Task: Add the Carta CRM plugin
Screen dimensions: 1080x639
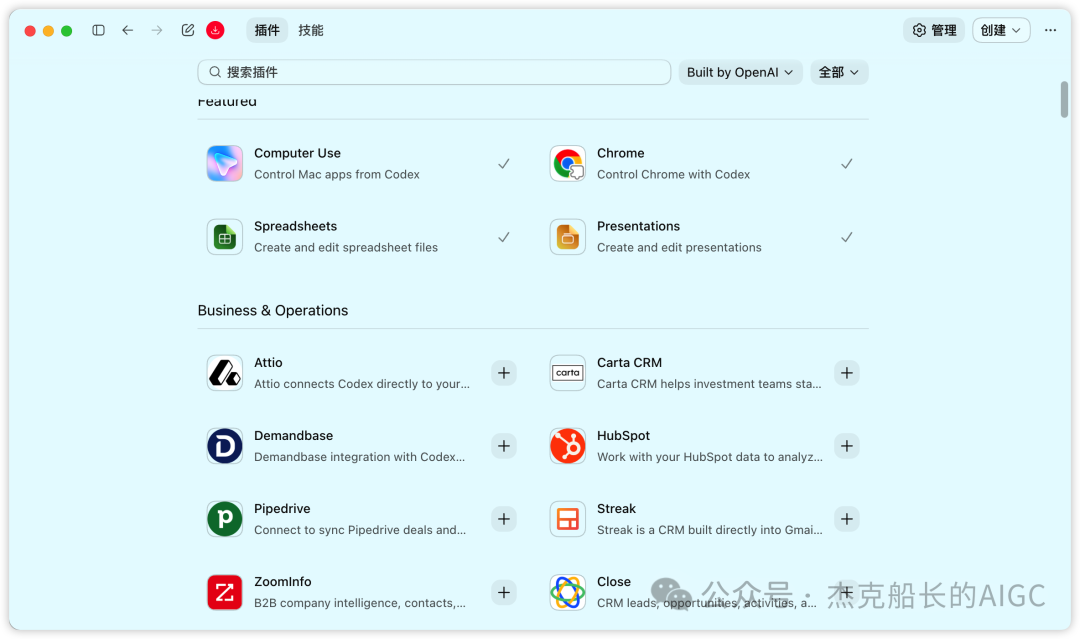Action: (x=847, y=373)
